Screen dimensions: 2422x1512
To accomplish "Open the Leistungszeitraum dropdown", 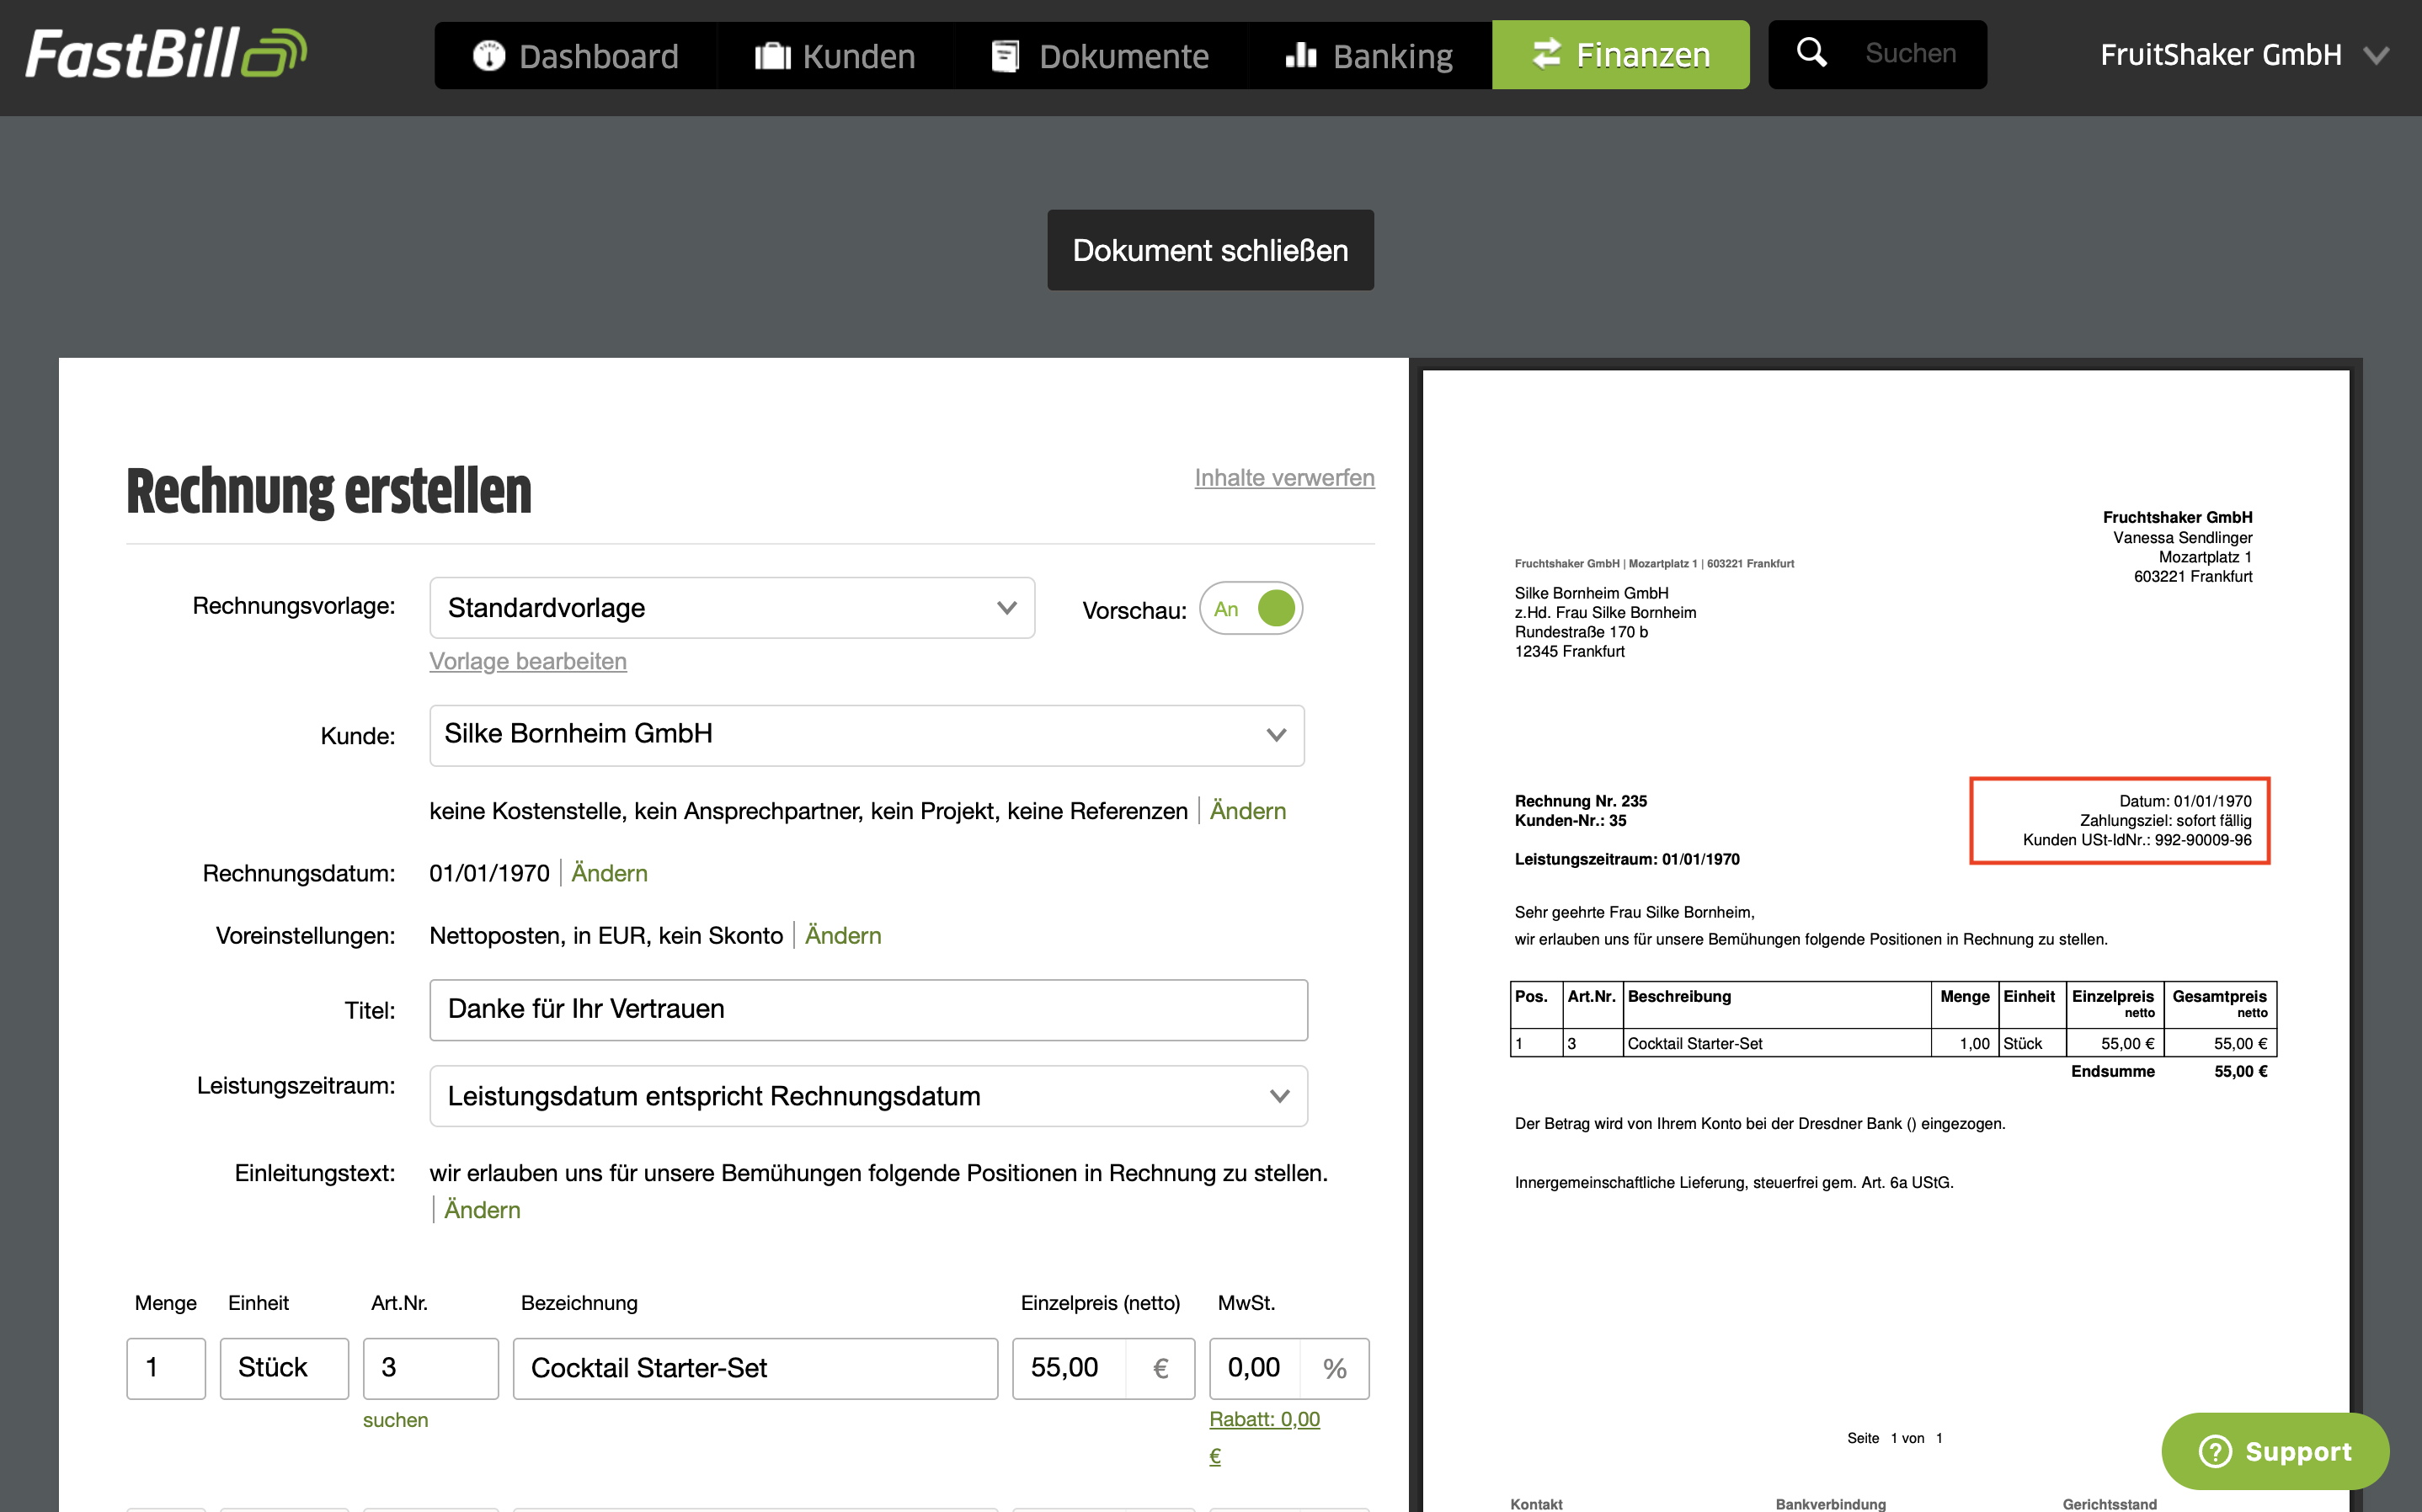I will 867,1096.
